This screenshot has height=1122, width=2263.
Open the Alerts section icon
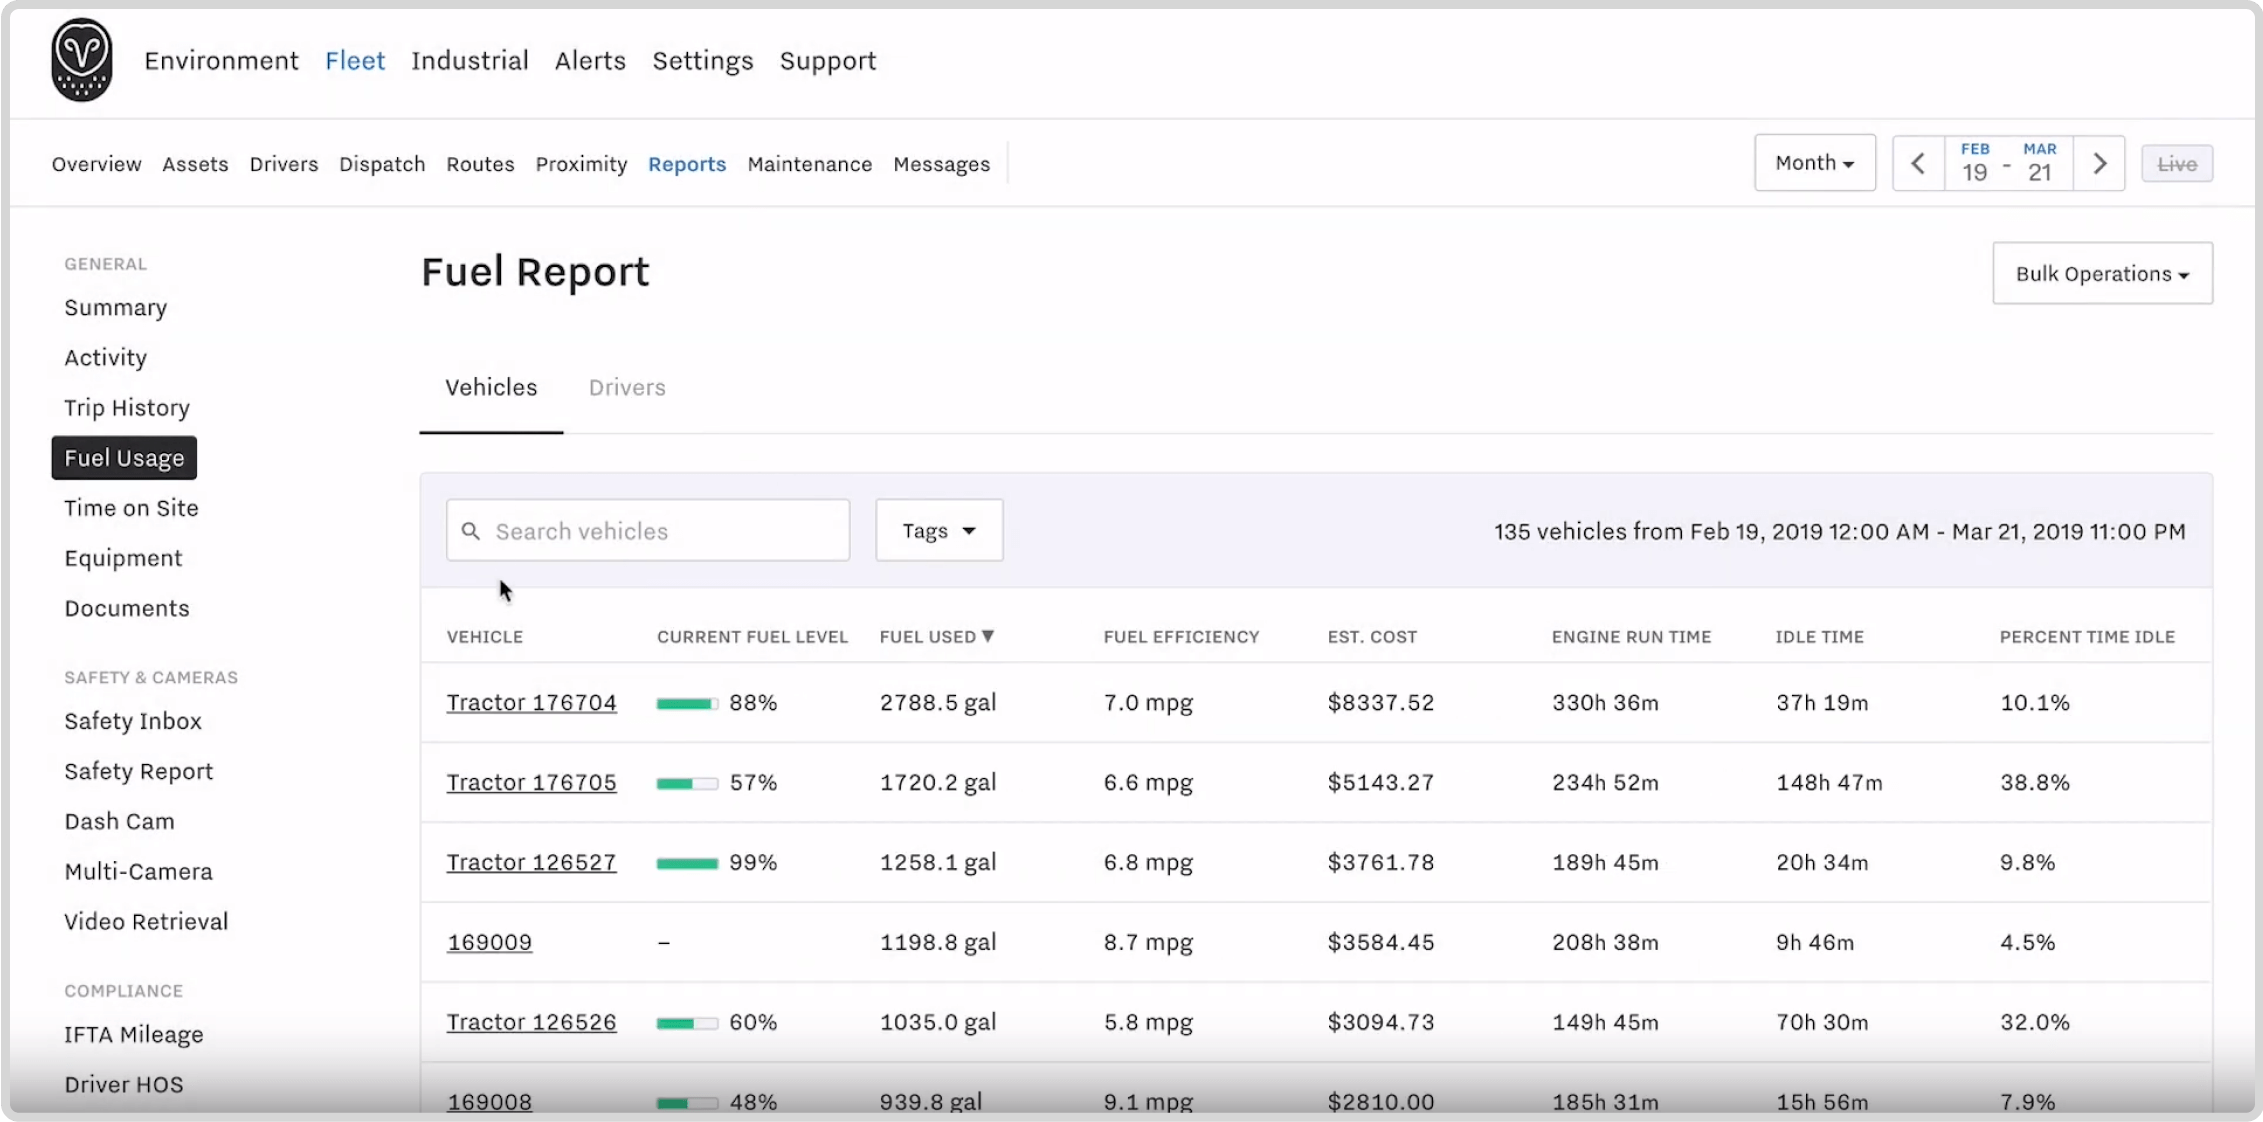click(x=589, y=61)
